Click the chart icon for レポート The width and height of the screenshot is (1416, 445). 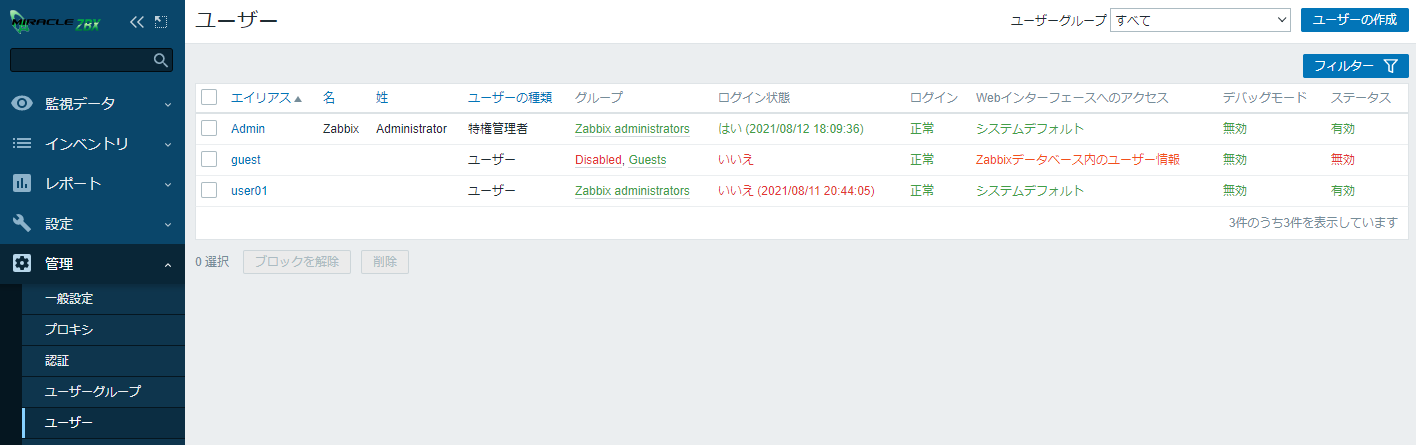[x=22, y=183]
